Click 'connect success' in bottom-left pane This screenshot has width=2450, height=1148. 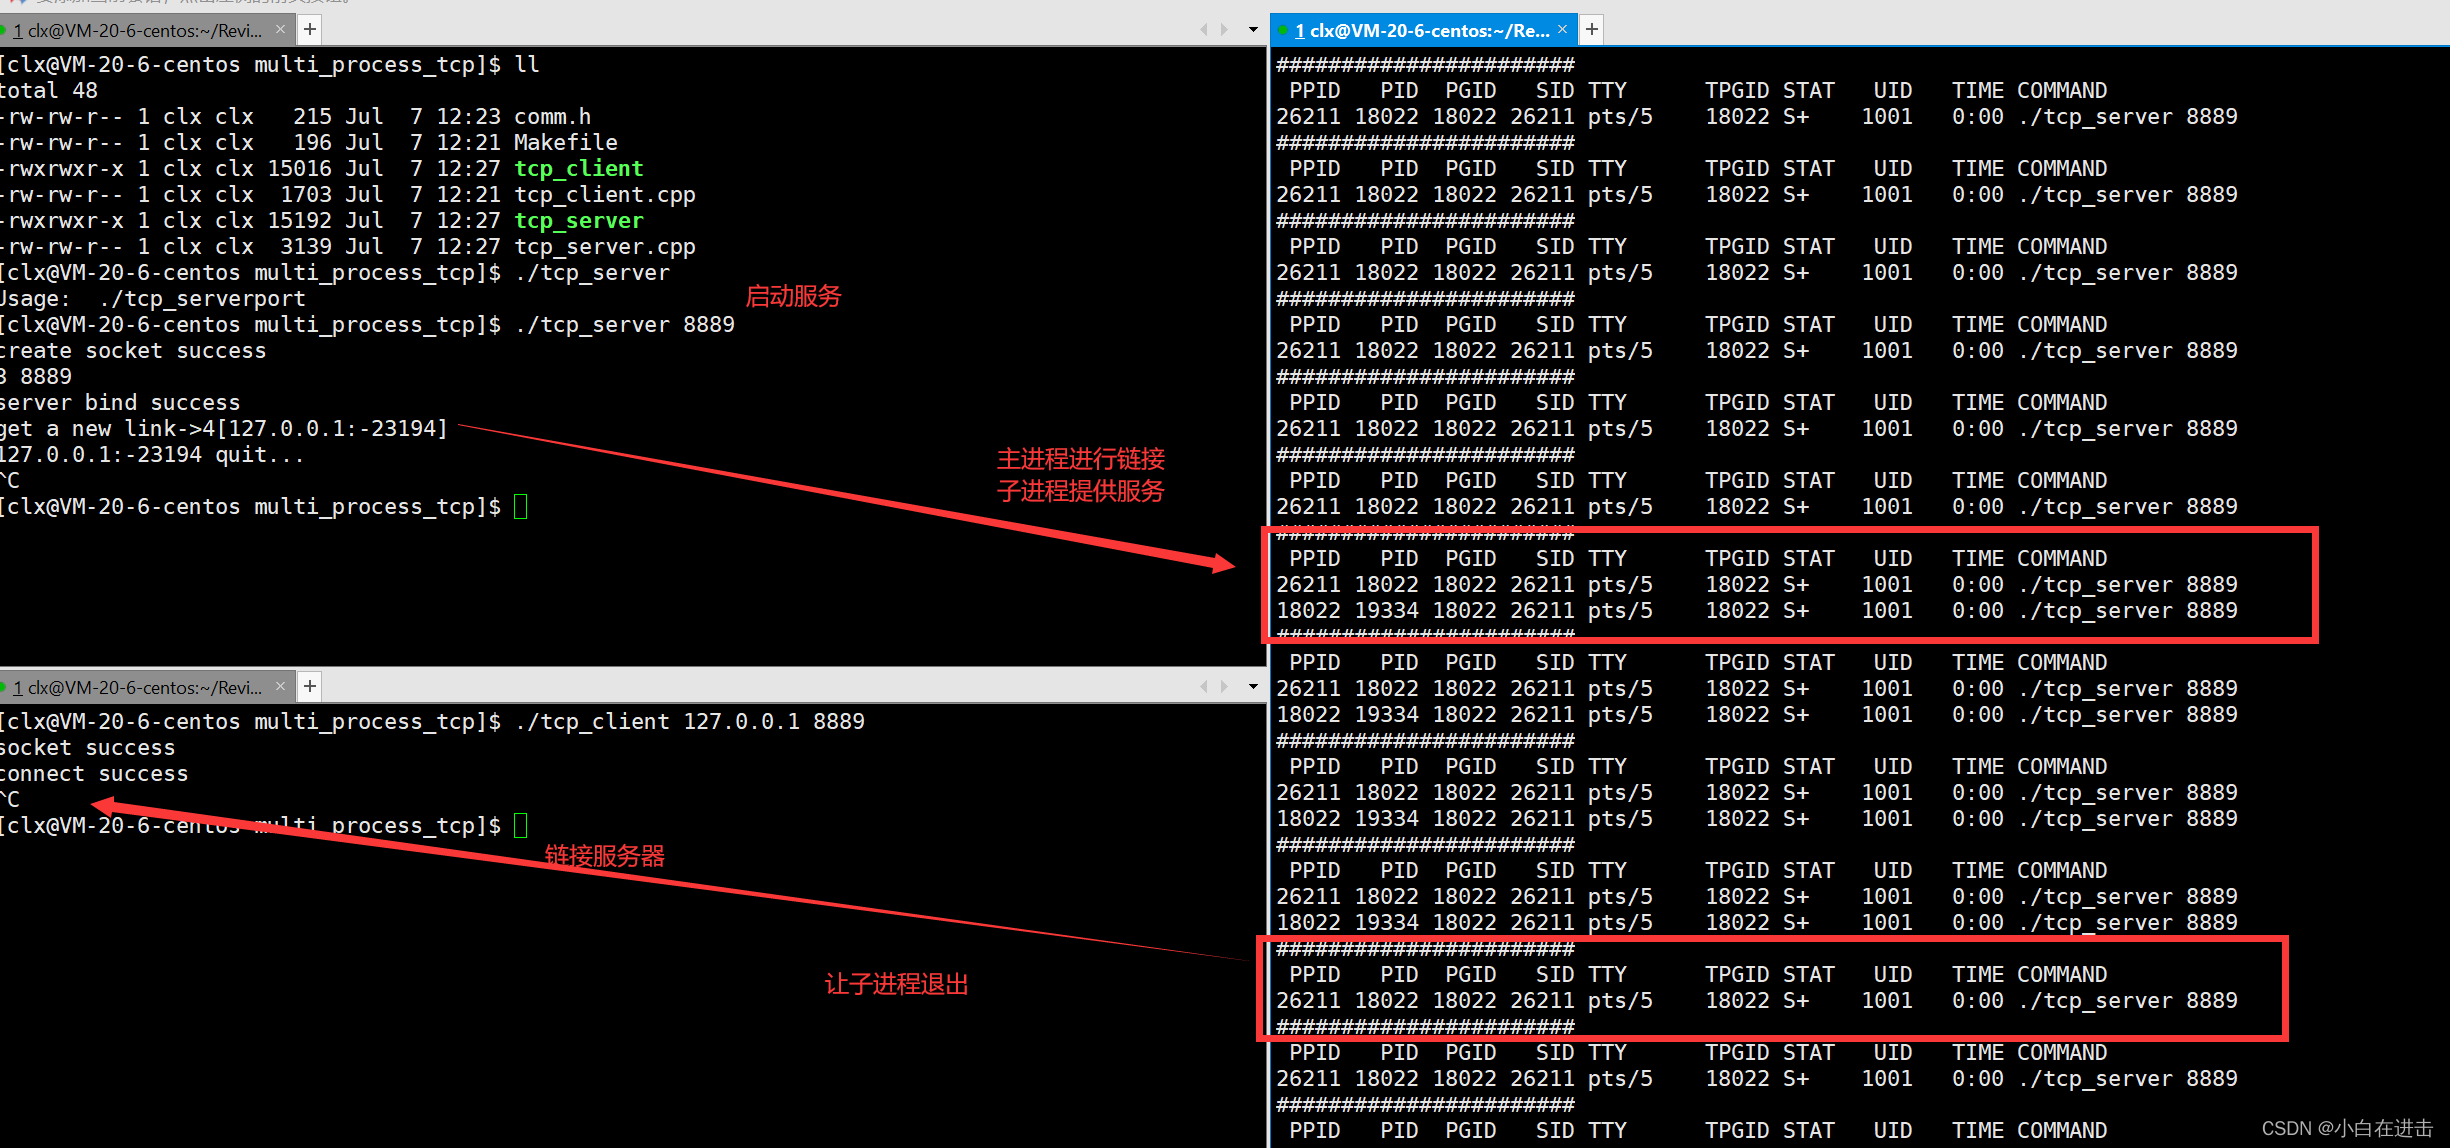pos(94,773)
